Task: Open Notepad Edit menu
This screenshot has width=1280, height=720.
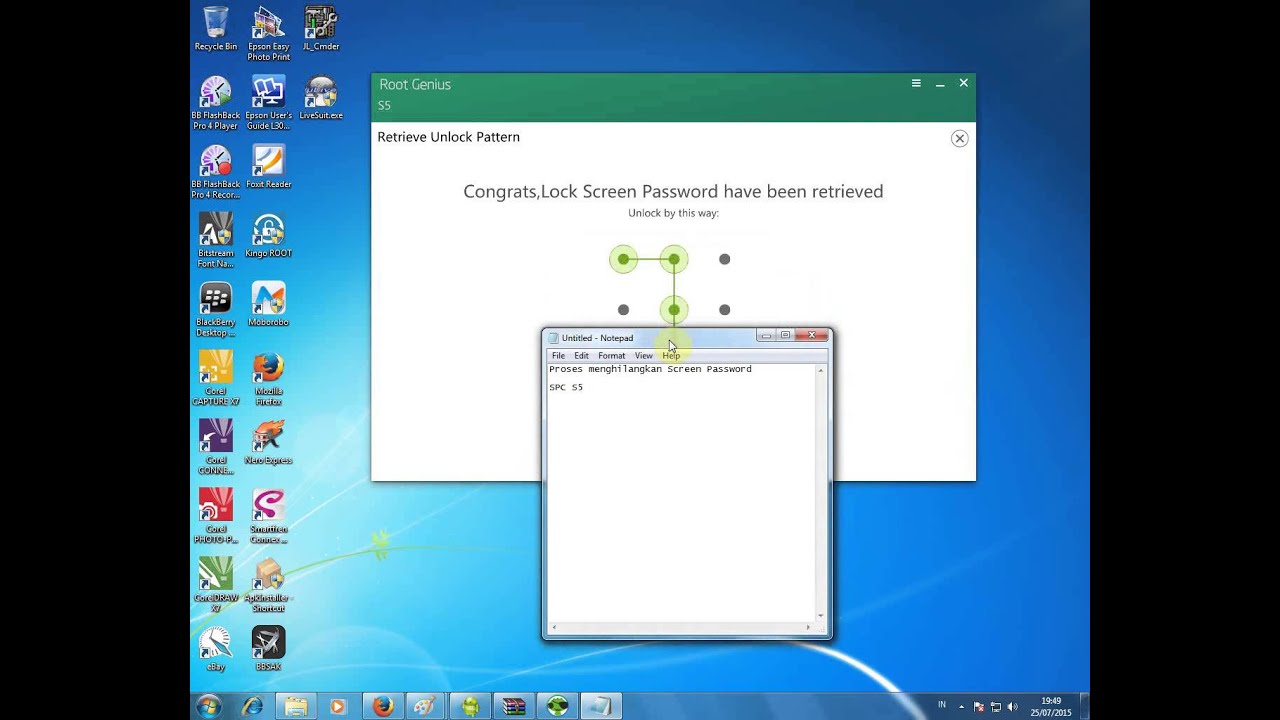Action: 581,356
